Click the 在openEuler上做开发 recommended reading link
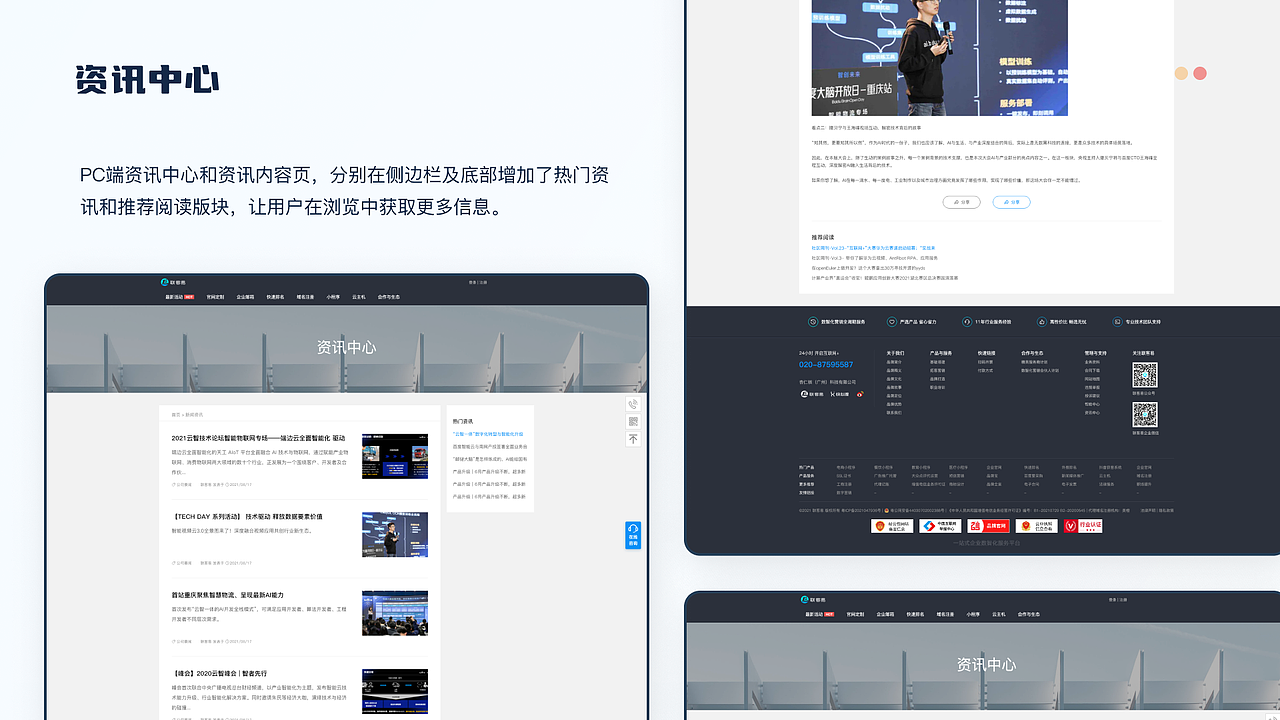Viewport: 1280px width, 720px height. 868,268
